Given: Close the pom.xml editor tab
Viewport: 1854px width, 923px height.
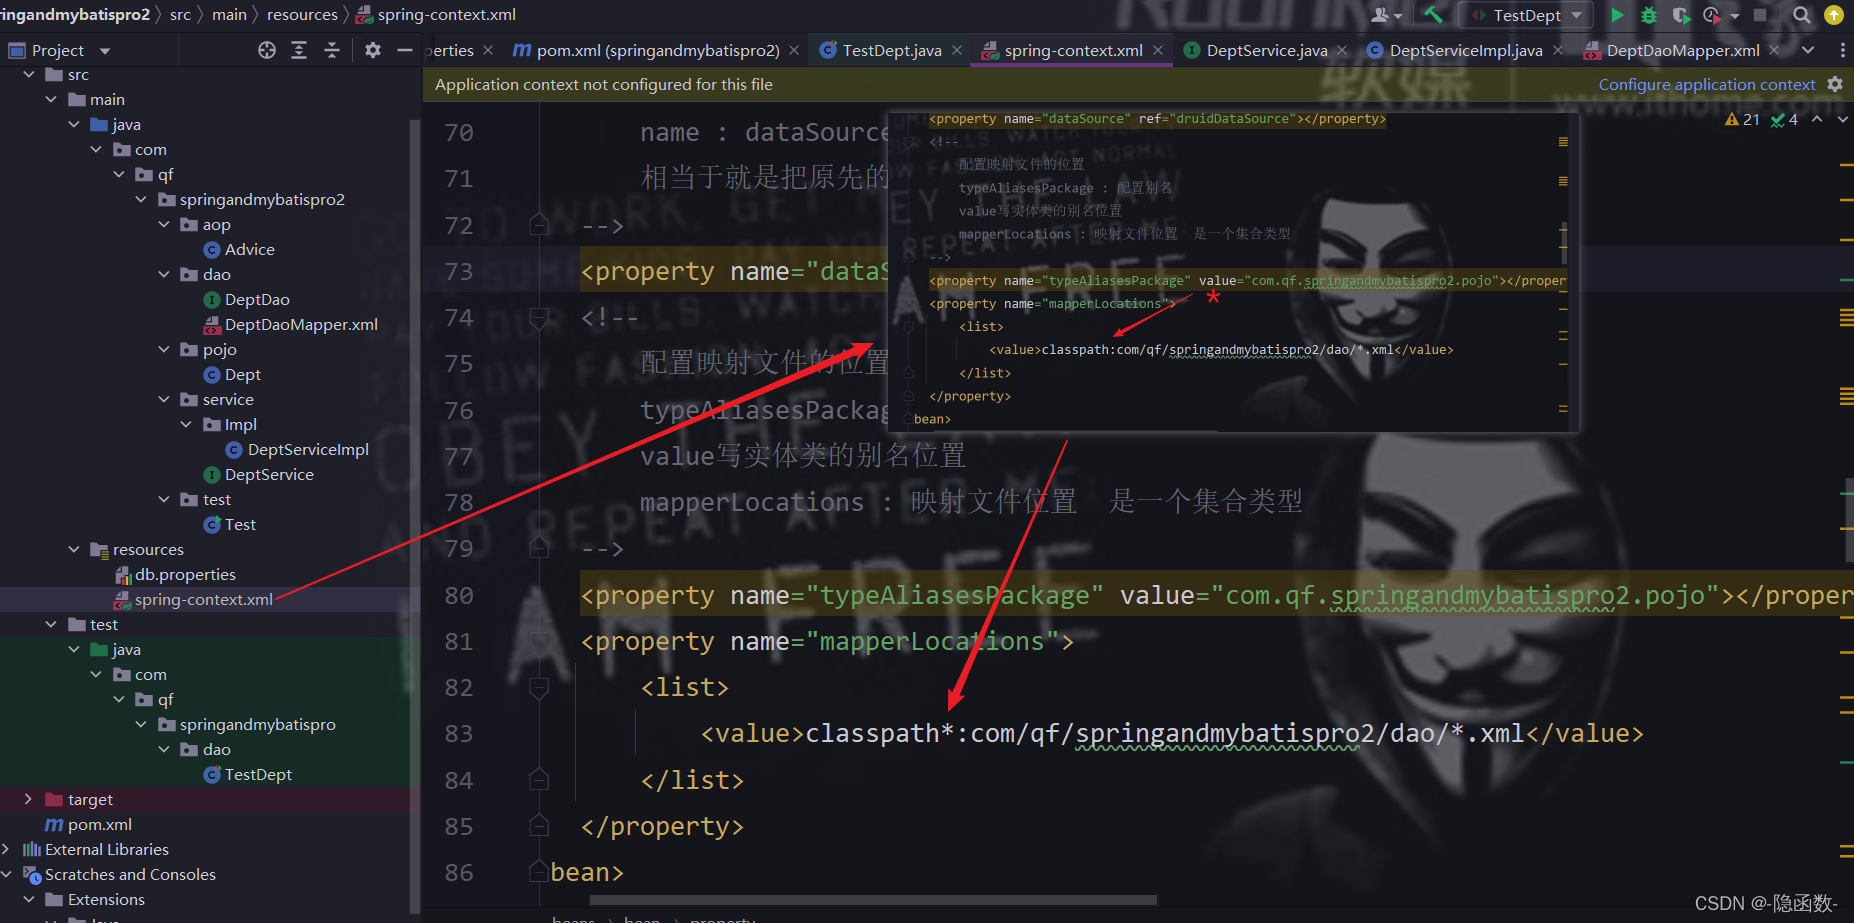Looking at the screenshot, I should coord(794,50).
